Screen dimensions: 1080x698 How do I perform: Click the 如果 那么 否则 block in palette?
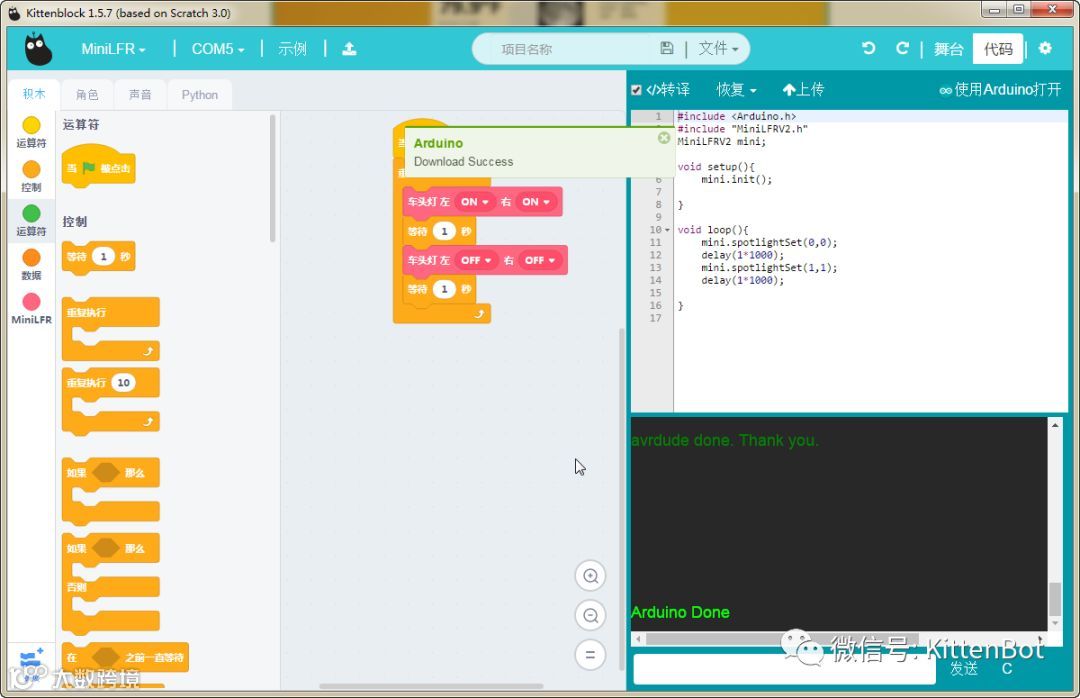pyautogui.click(x=110, y=583)
